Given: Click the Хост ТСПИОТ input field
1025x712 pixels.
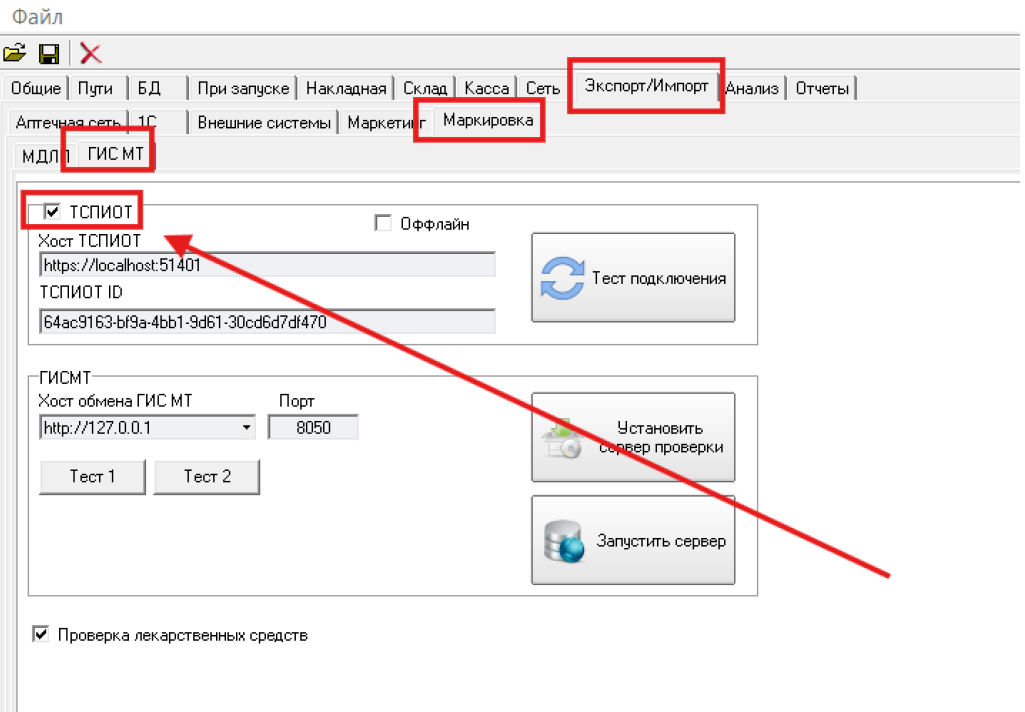Looking at the screenshot, I should (267, 265).
